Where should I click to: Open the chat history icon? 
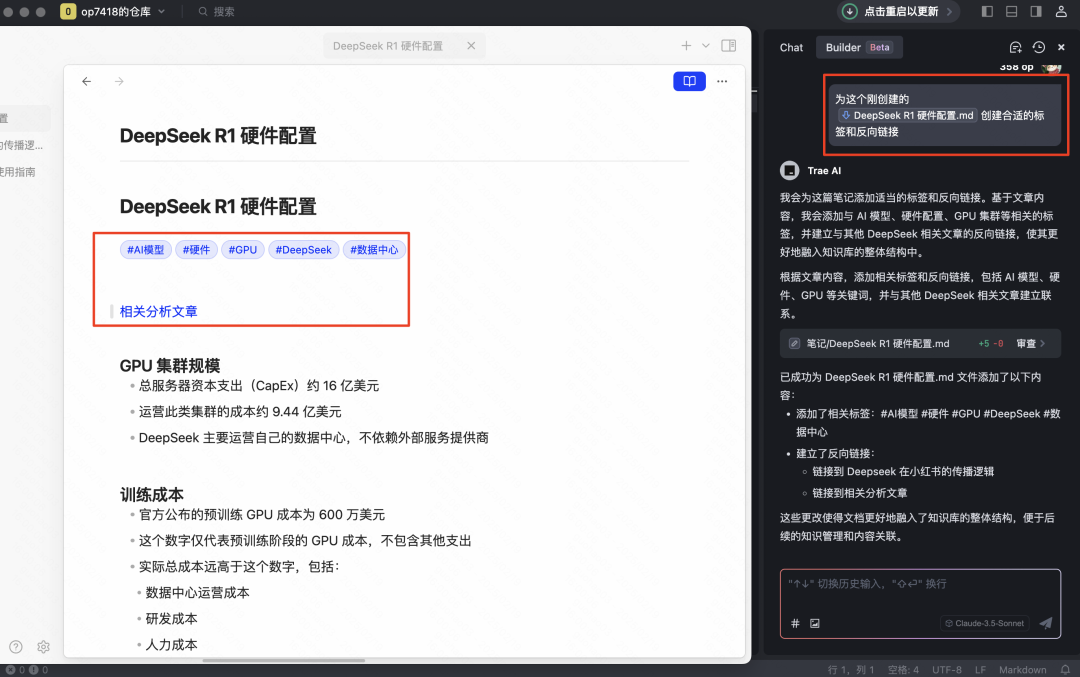click(x=1037, y=47)
